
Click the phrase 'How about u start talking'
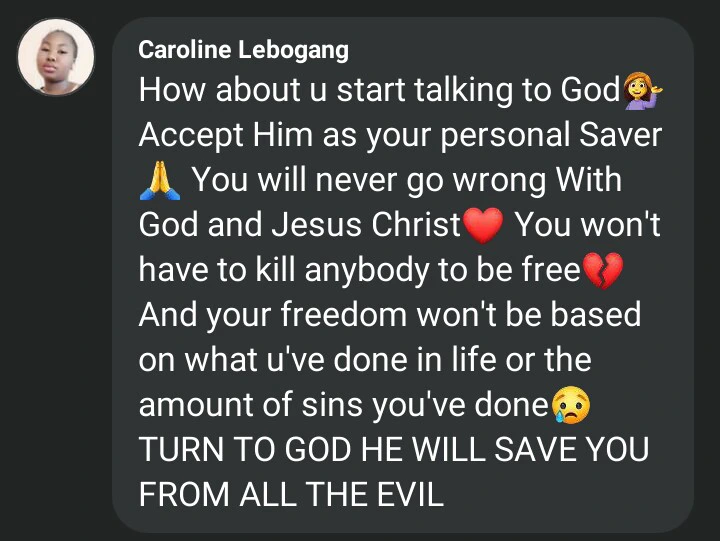[x=326, y=90]
